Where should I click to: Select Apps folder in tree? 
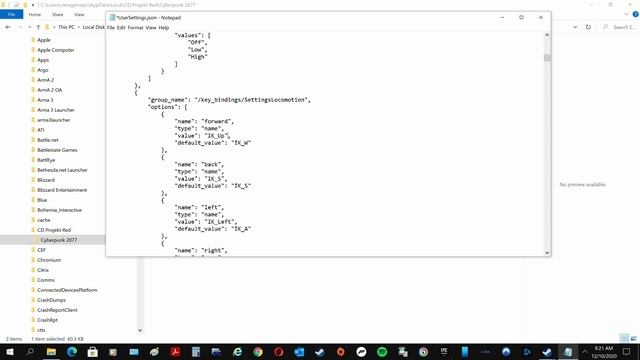43,60
